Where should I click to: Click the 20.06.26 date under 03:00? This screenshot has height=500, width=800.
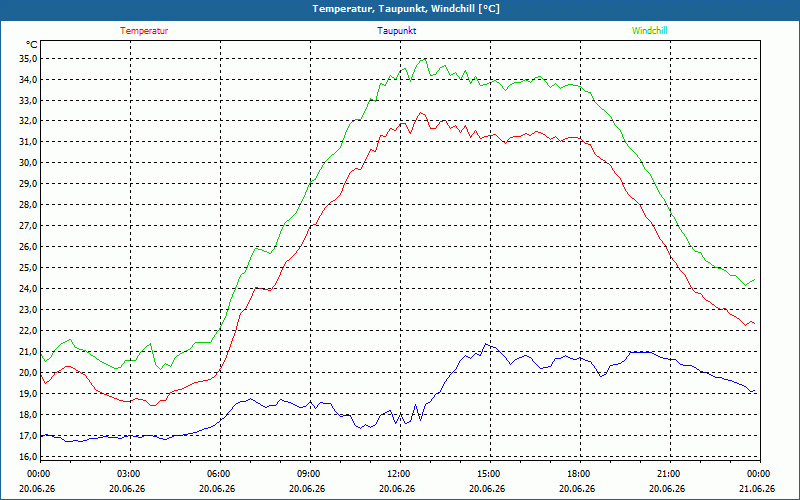pos(128,488)
